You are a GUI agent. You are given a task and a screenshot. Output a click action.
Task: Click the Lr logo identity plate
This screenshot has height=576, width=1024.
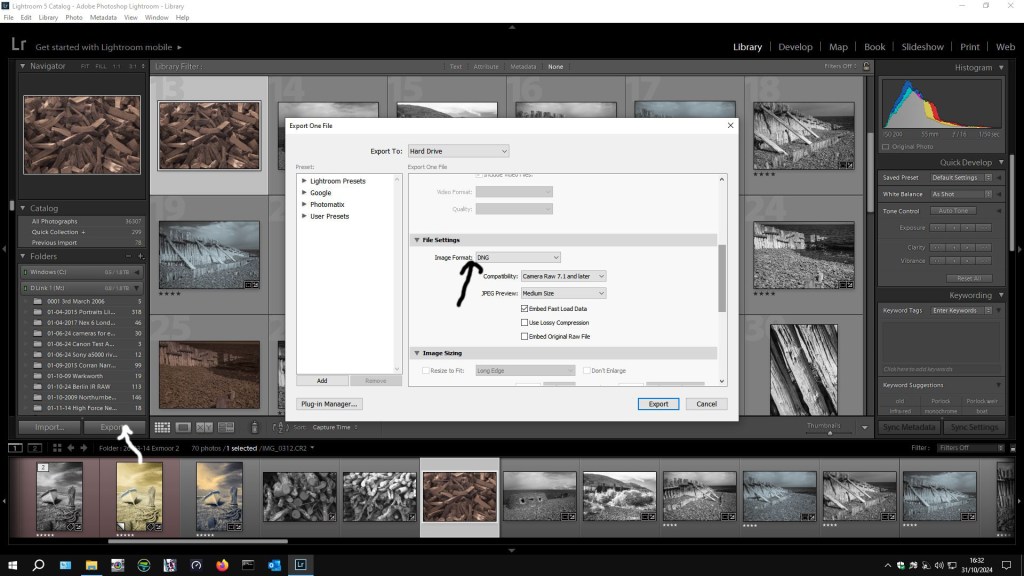17,46
